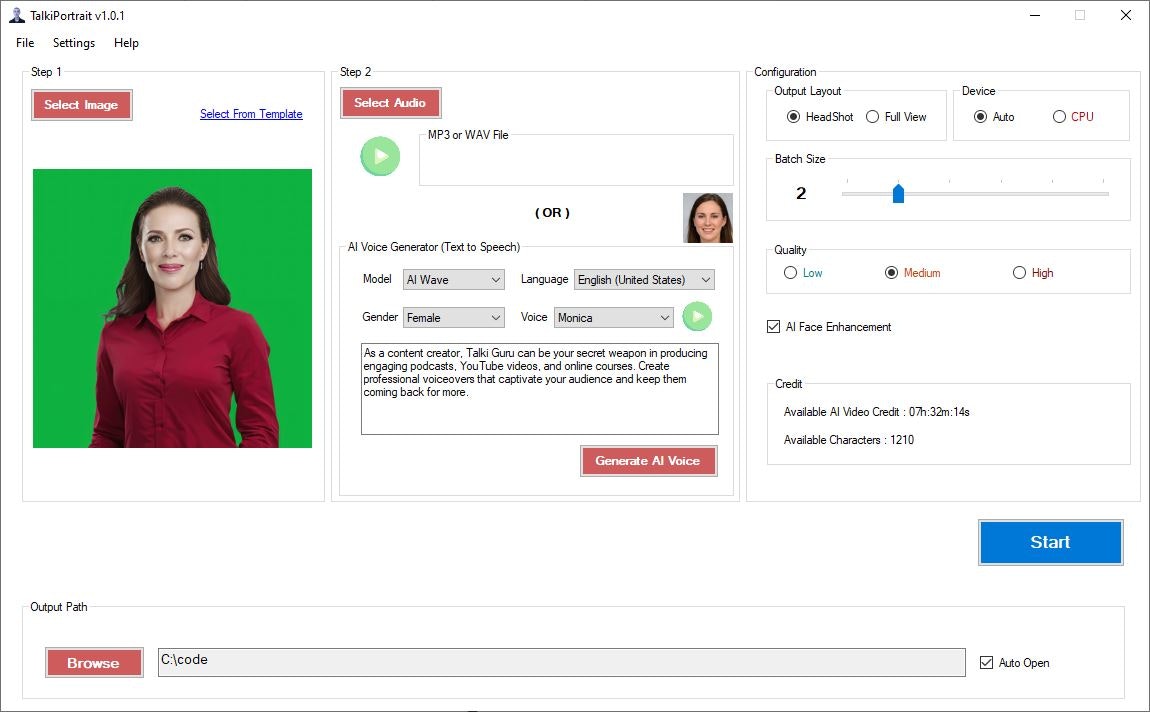
Task: Open the Help menu
Action: 126,43
